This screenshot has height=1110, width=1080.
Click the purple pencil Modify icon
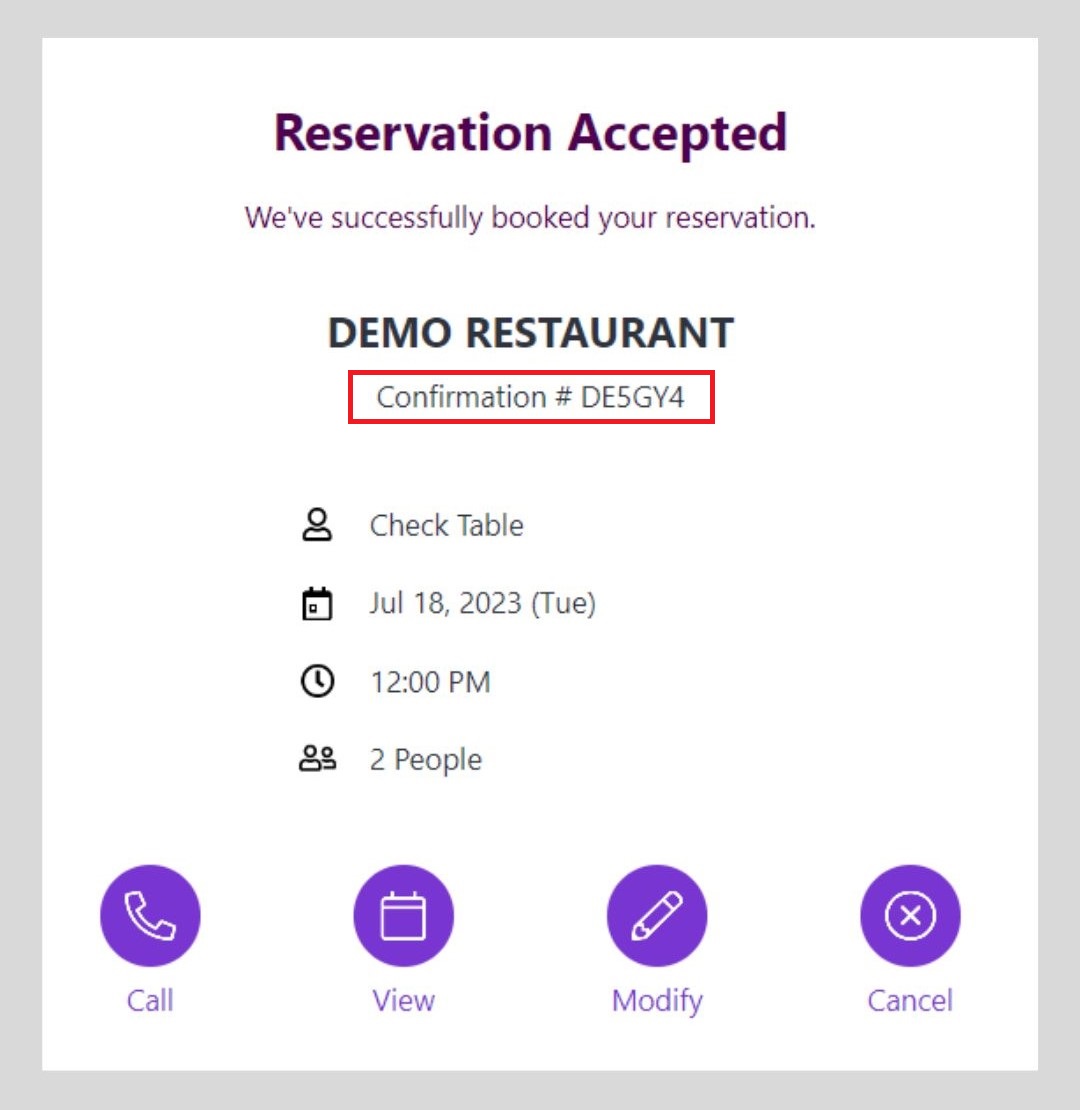click(657, 916)
